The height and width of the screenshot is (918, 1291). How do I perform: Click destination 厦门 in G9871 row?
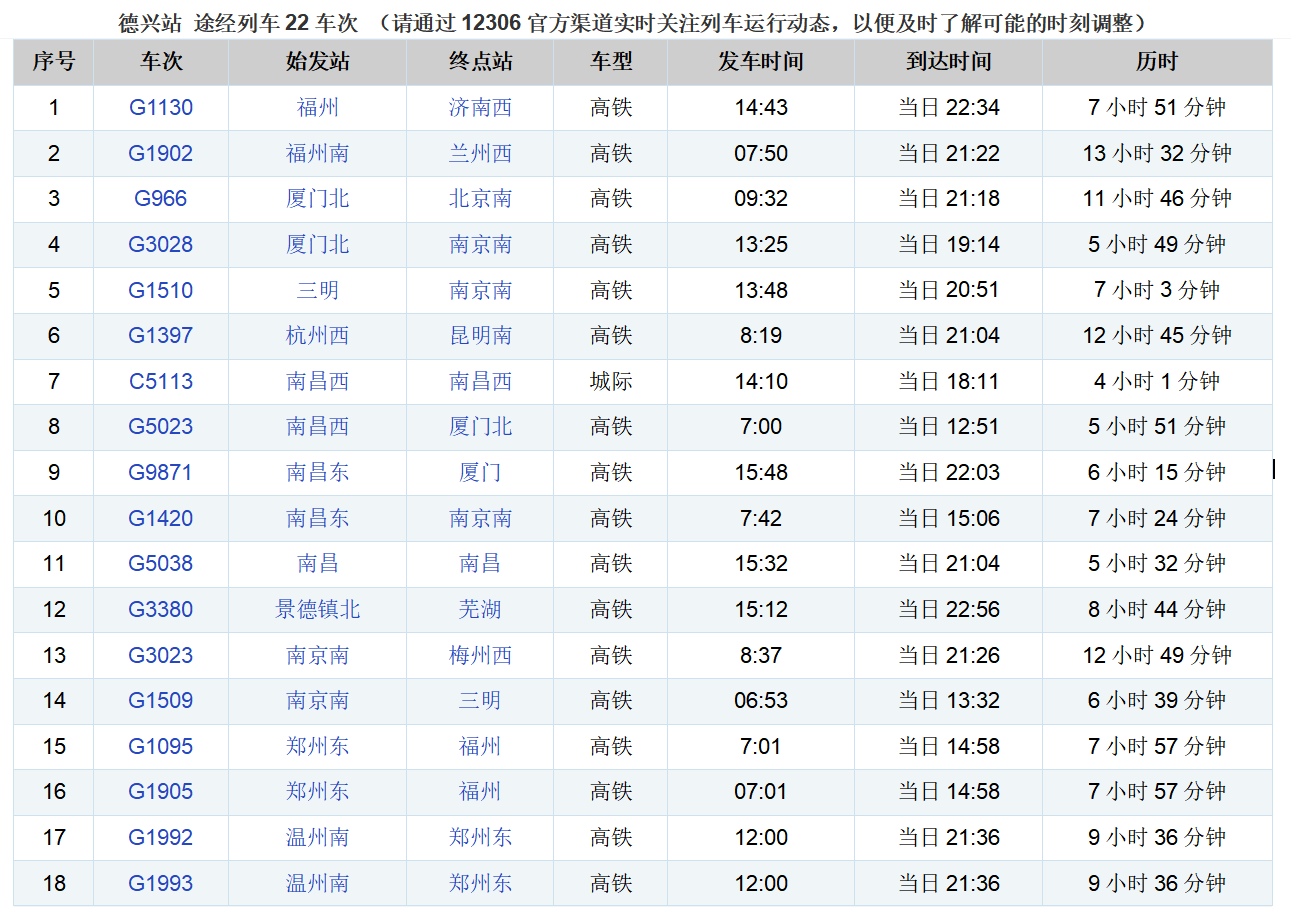[481, 472]
